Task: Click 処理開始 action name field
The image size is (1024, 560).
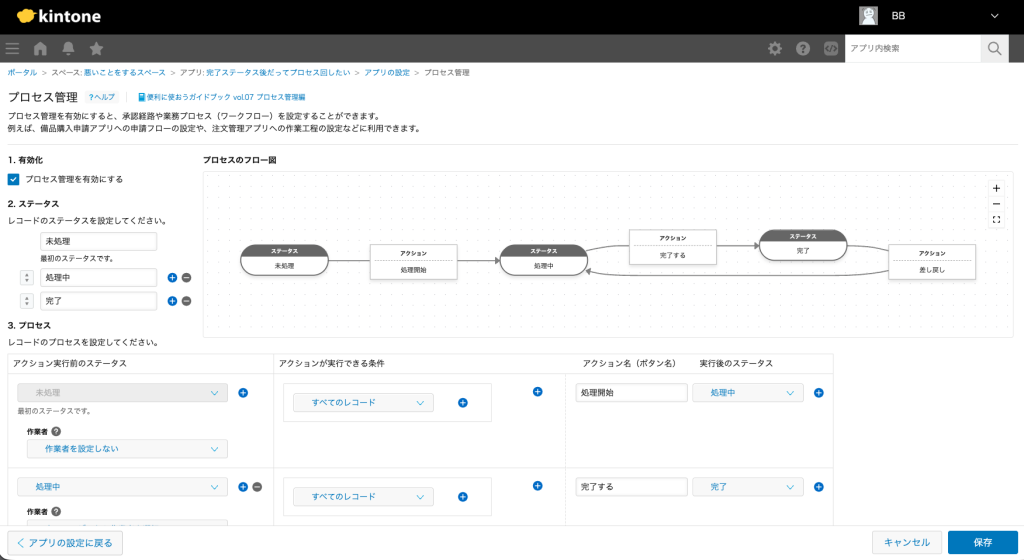Action: (x=631, y=393)
